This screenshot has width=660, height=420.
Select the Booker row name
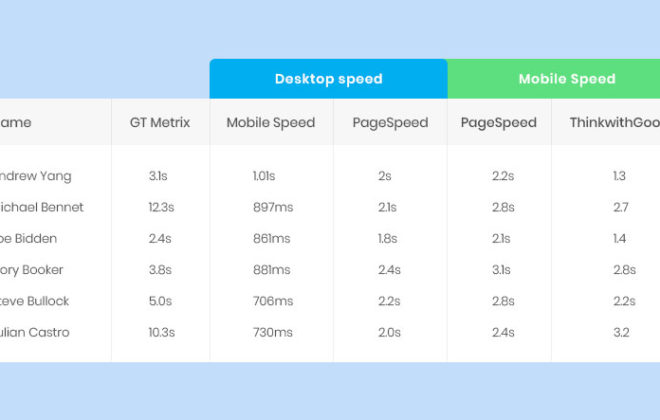(x=32, y=270)
